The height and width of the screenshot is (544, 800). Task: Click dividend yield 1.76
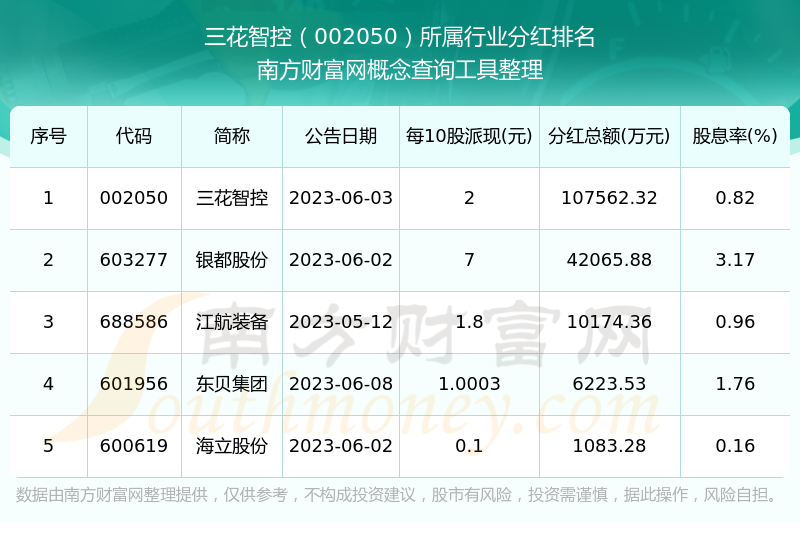coord(735,384)
